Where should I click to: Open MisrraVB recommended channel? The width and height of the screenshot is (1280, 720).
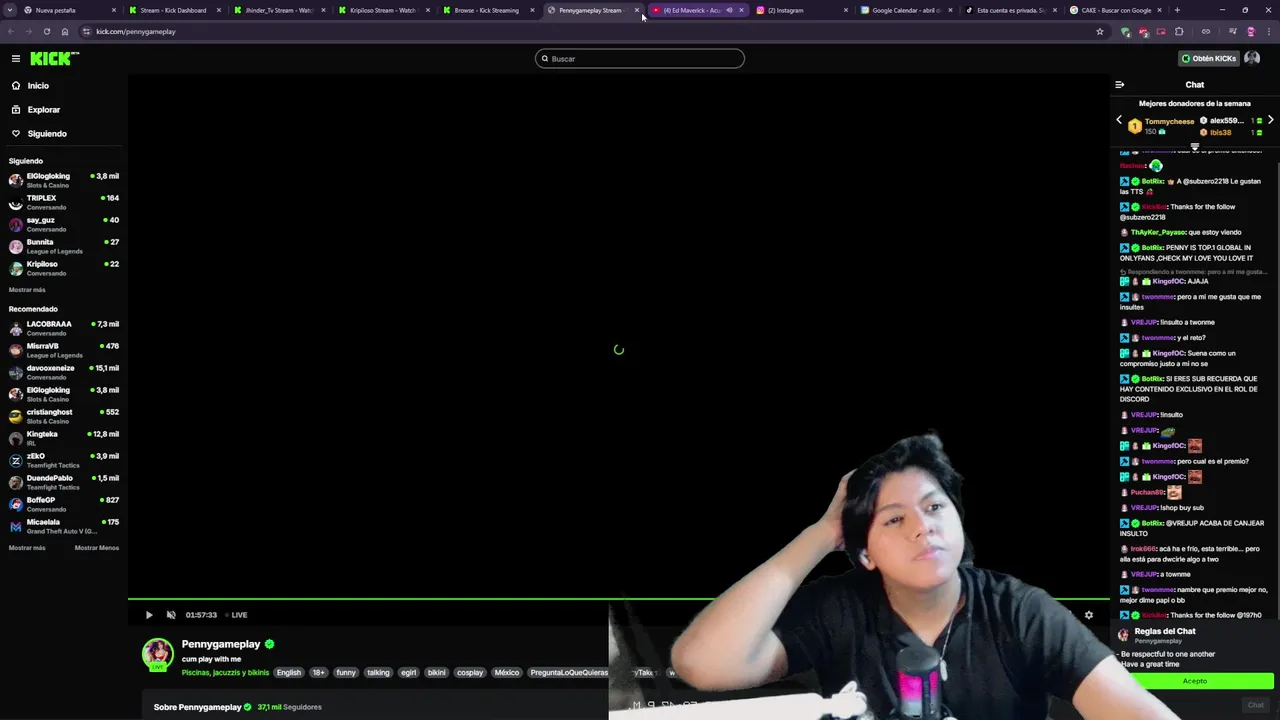tap(64, 350)
